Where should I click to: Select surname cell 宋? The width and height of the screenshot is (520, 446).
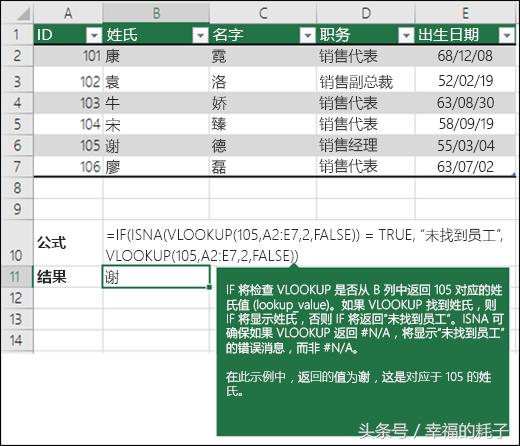pos(156,124)
